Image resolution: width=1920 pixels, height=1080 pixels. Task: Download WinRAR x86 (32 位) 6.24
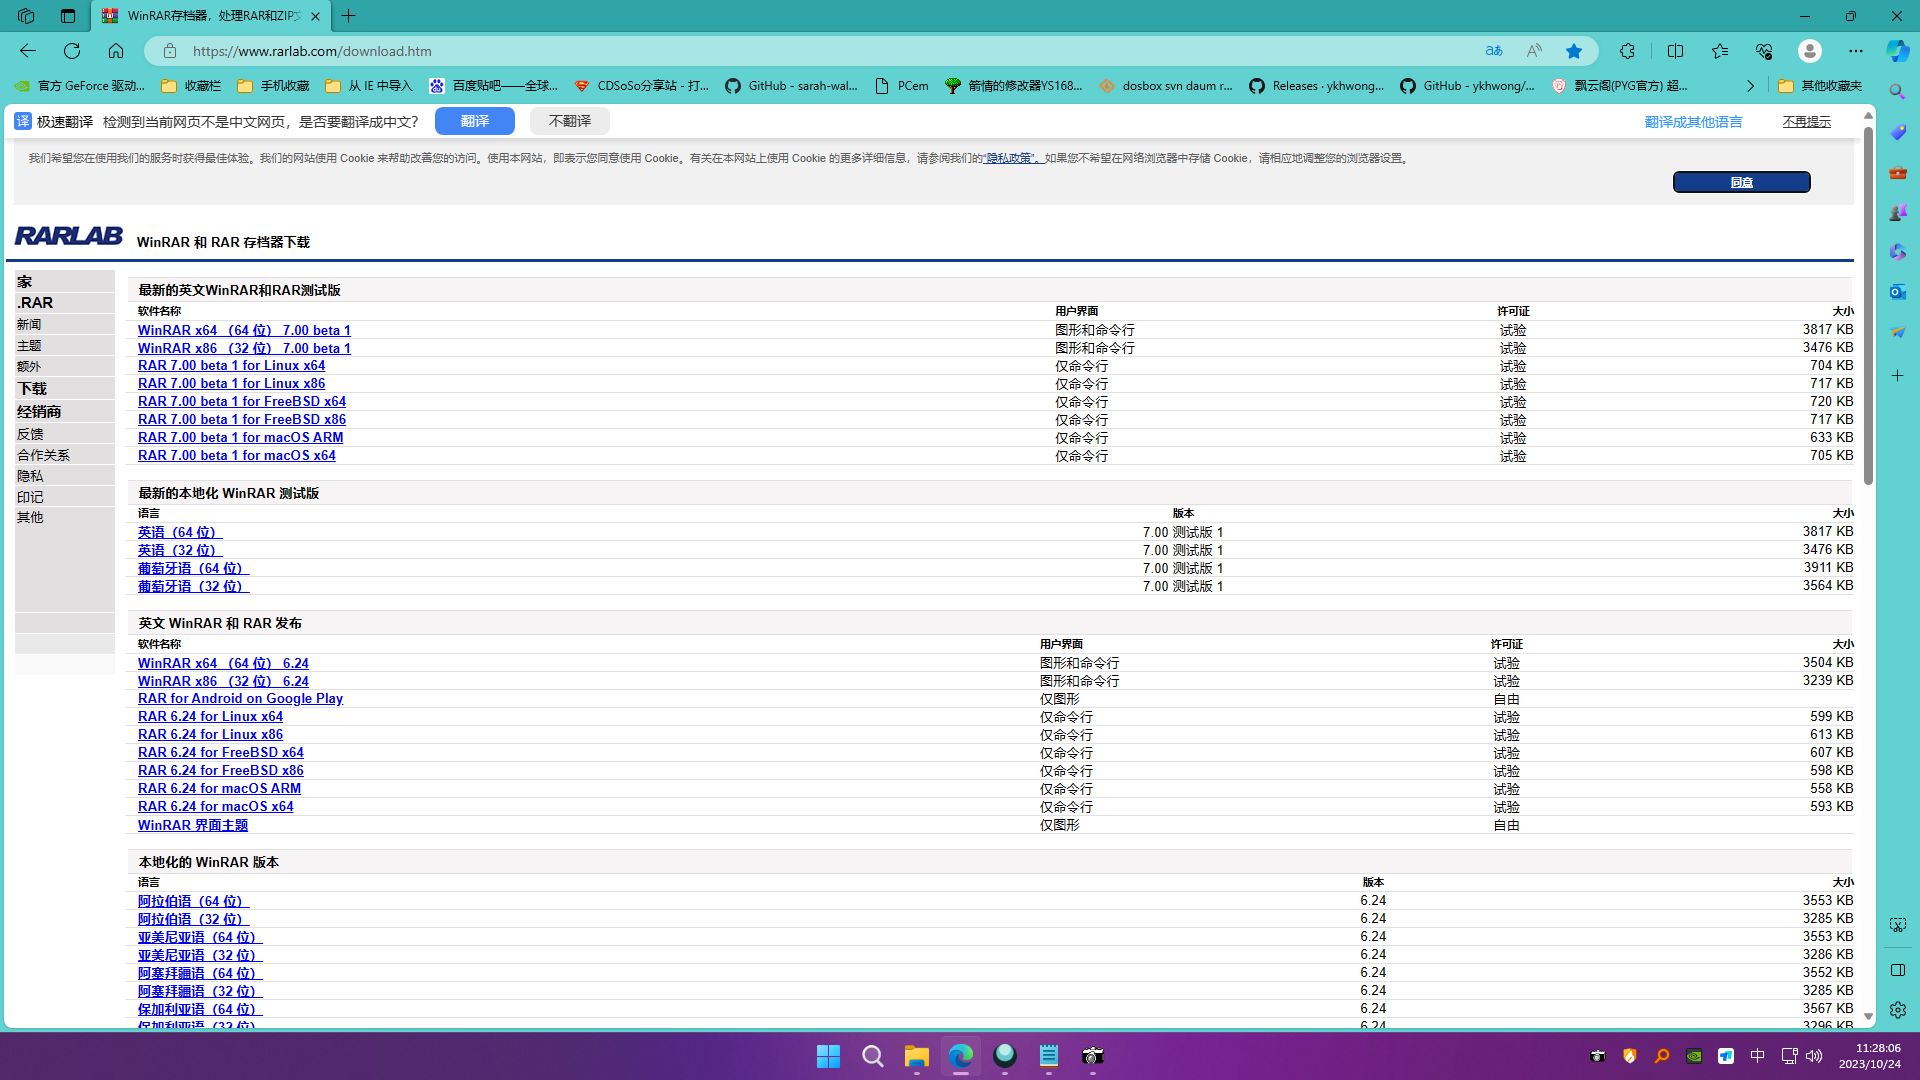click(x=223, y=681)
